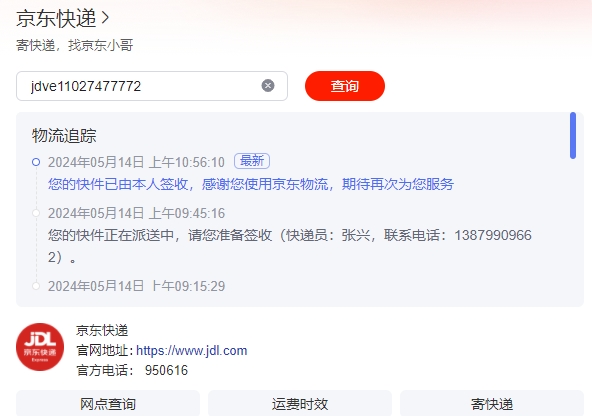Click the 运费时效 button

(x=300, y=404)
